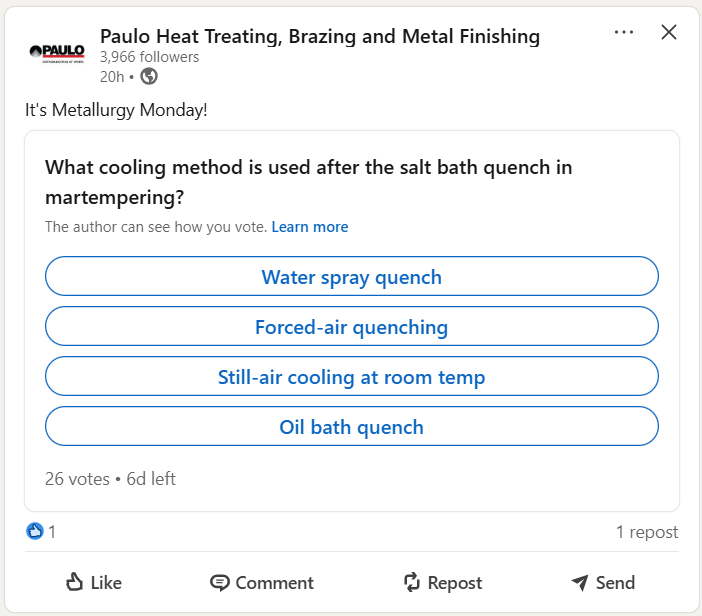This screenshot has width=702, height=616.
Task: Open the three-dot post options menu
Action: pyautogui.click(x=624, y=33)
